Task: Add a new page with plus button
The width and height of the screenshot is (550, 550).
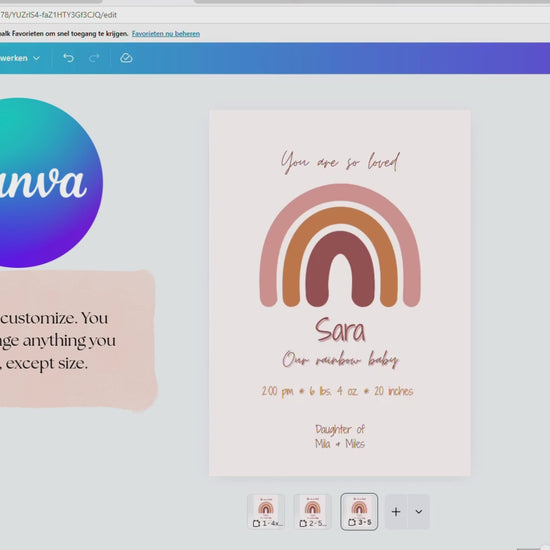Action: pyautogui.click(x=396, y=512)
